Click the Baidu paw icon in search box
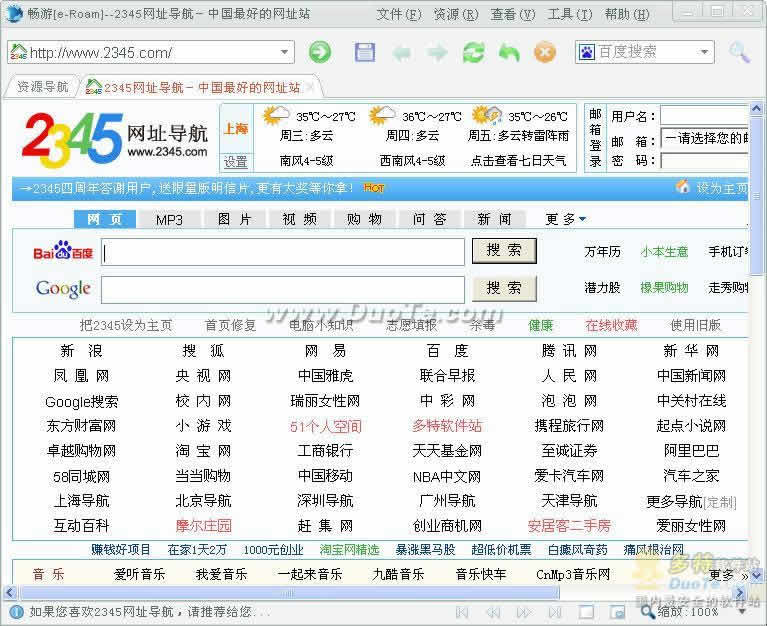The image size is (767, 626). click(587, 52)
